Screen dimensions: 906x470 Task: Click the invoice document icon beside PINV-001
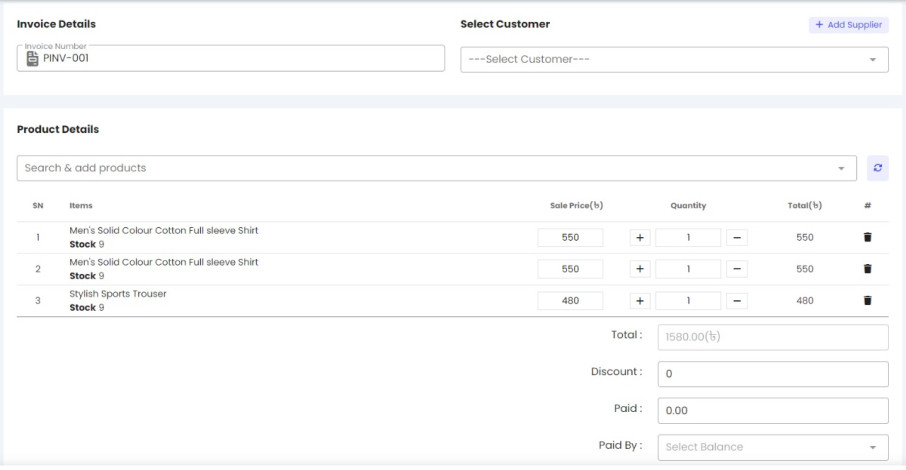[x=32, y=58]
